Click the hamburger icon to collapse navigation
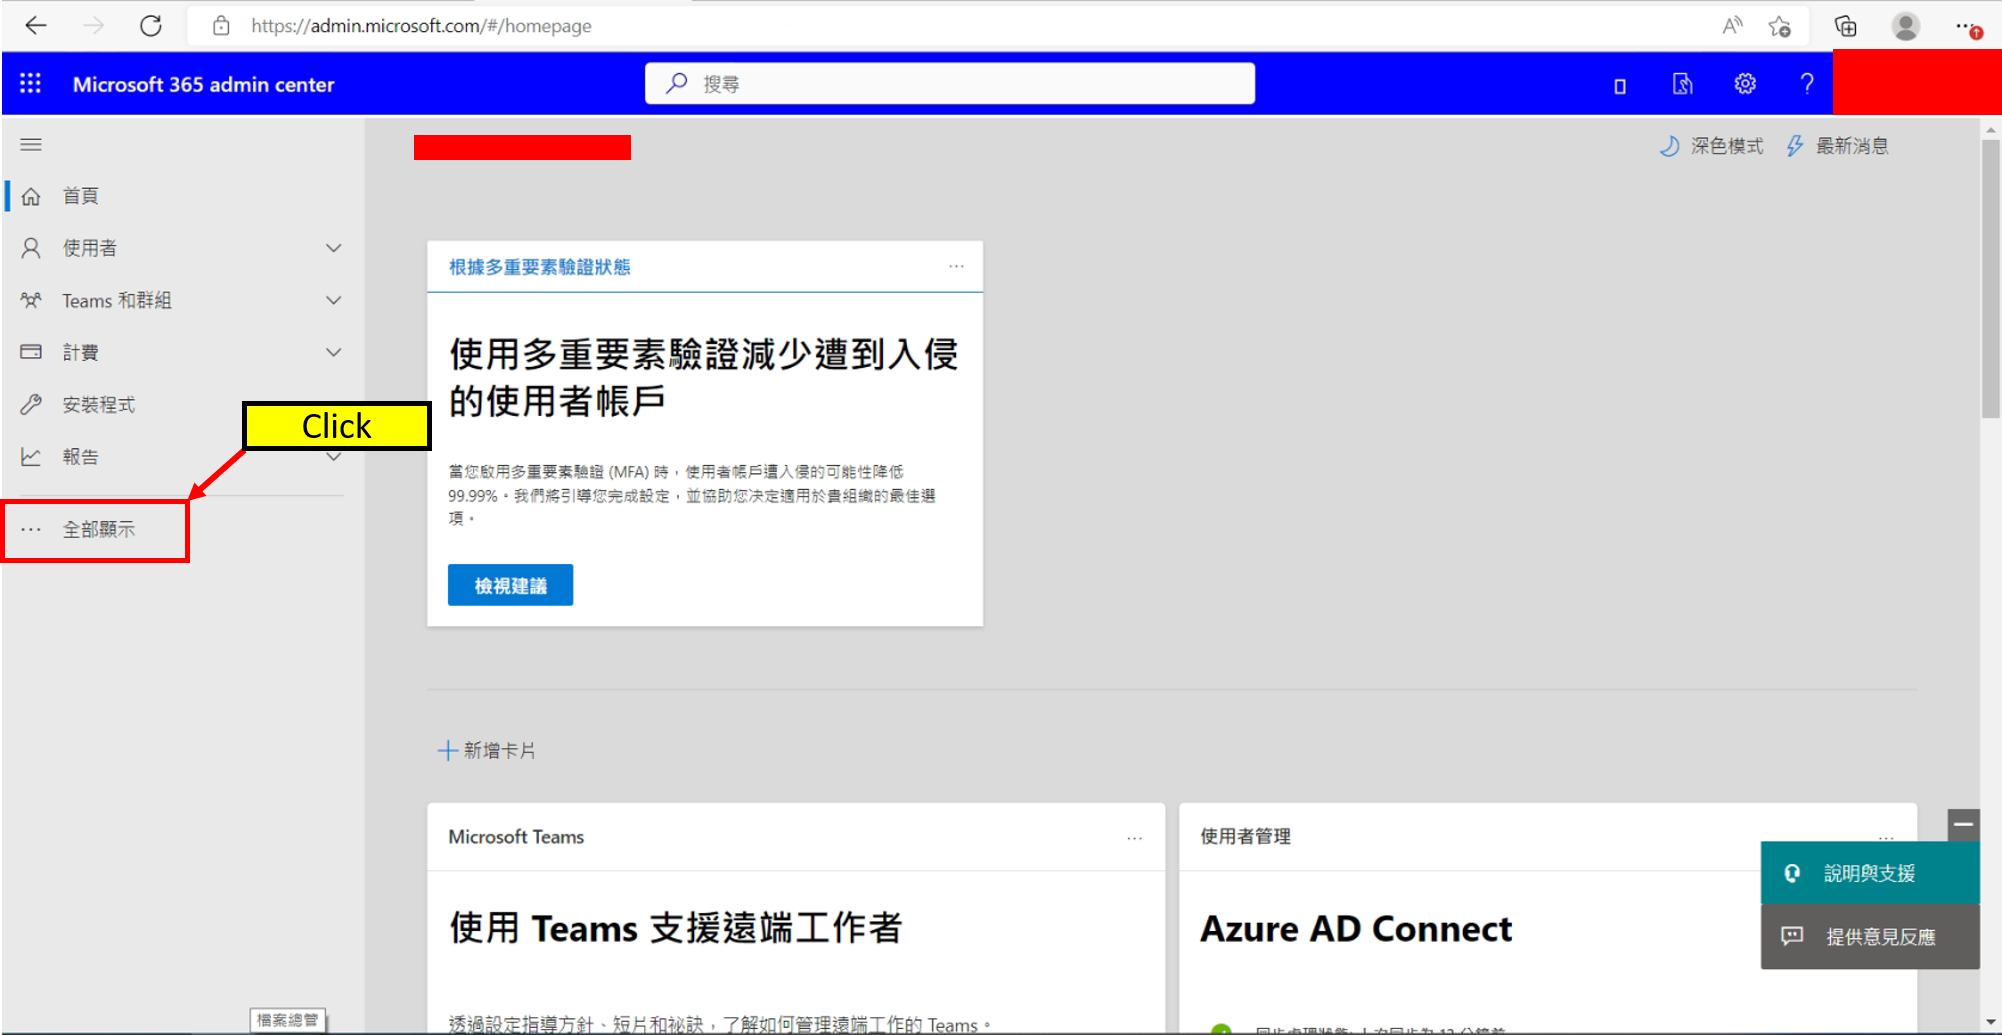The height and width of the screenshot is (1035, 2002). 31,145
